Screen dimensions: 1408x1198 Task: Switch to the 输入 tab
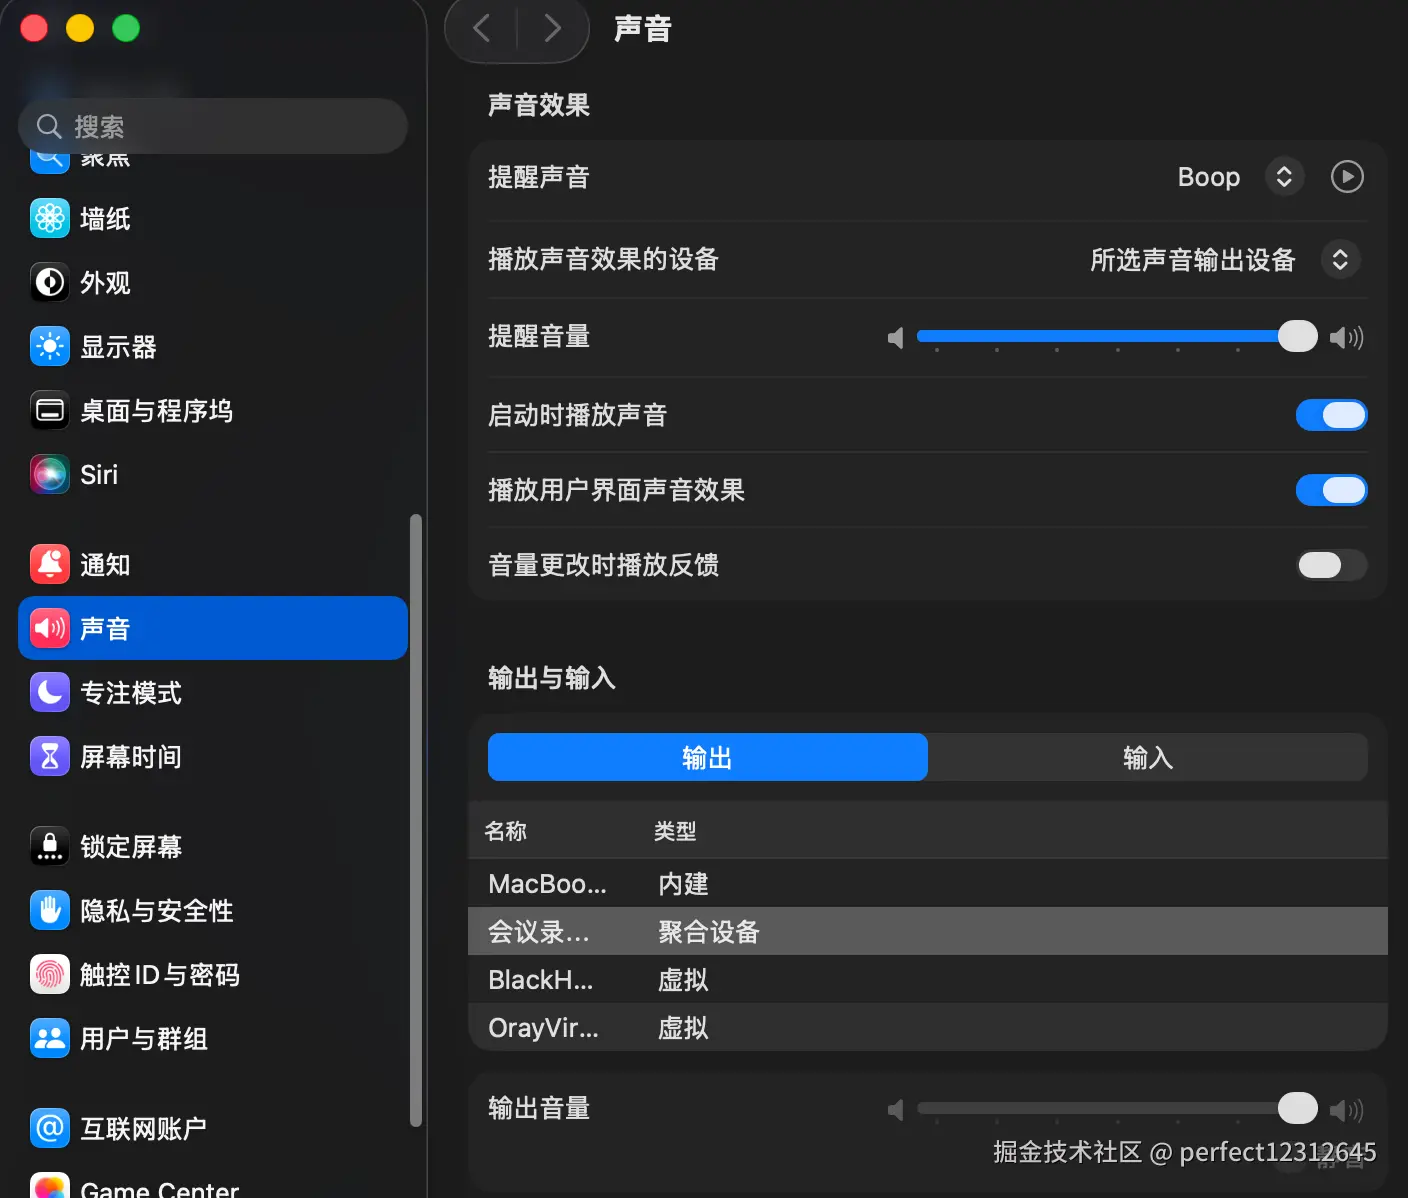[x=1148, y=757]
